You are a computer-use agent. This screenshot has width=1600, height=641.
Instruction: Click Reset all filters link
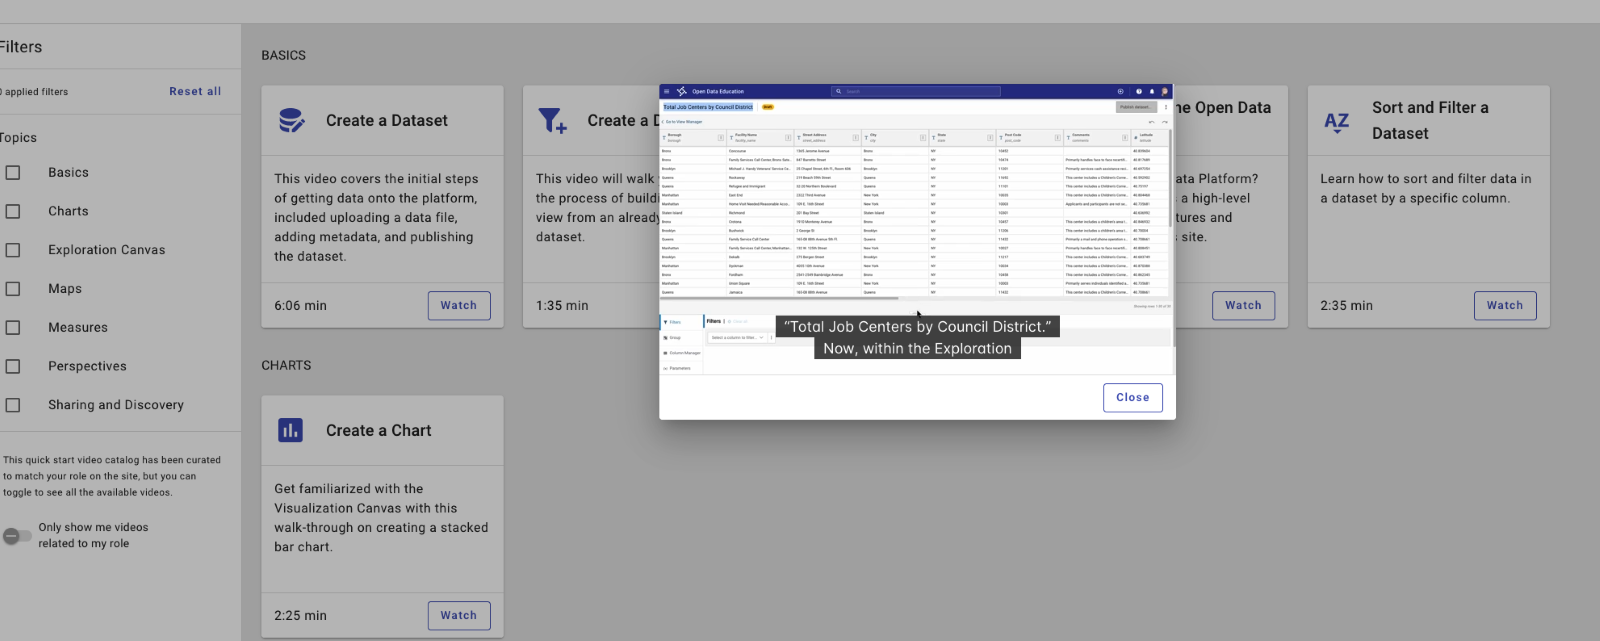[195, 91]
